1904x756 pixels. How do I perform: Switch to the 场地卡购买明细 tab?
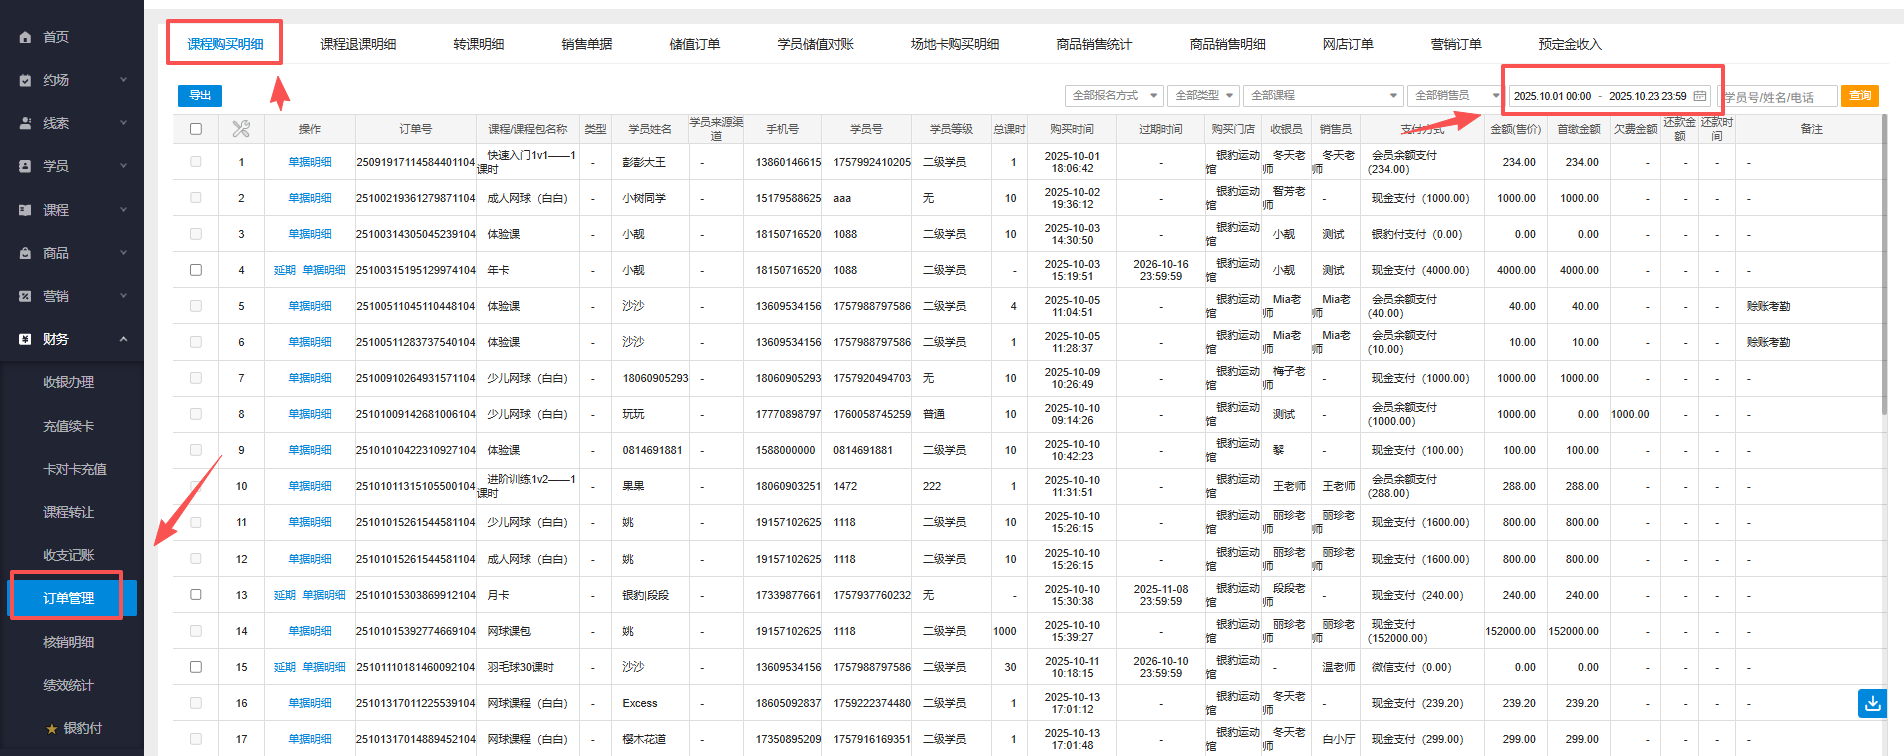(x=955, y=44)
